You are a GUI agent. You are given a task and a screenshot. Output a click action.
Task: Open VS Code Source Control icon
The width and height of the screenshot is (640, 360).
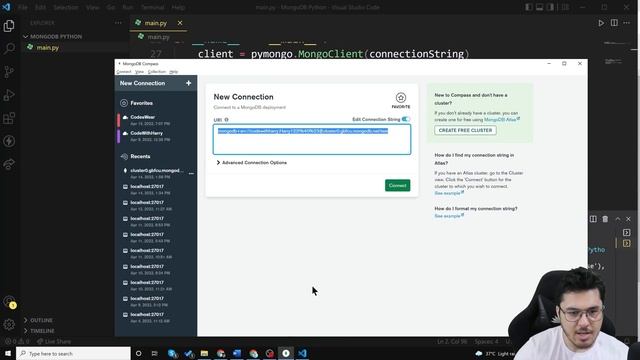point(9,72)
